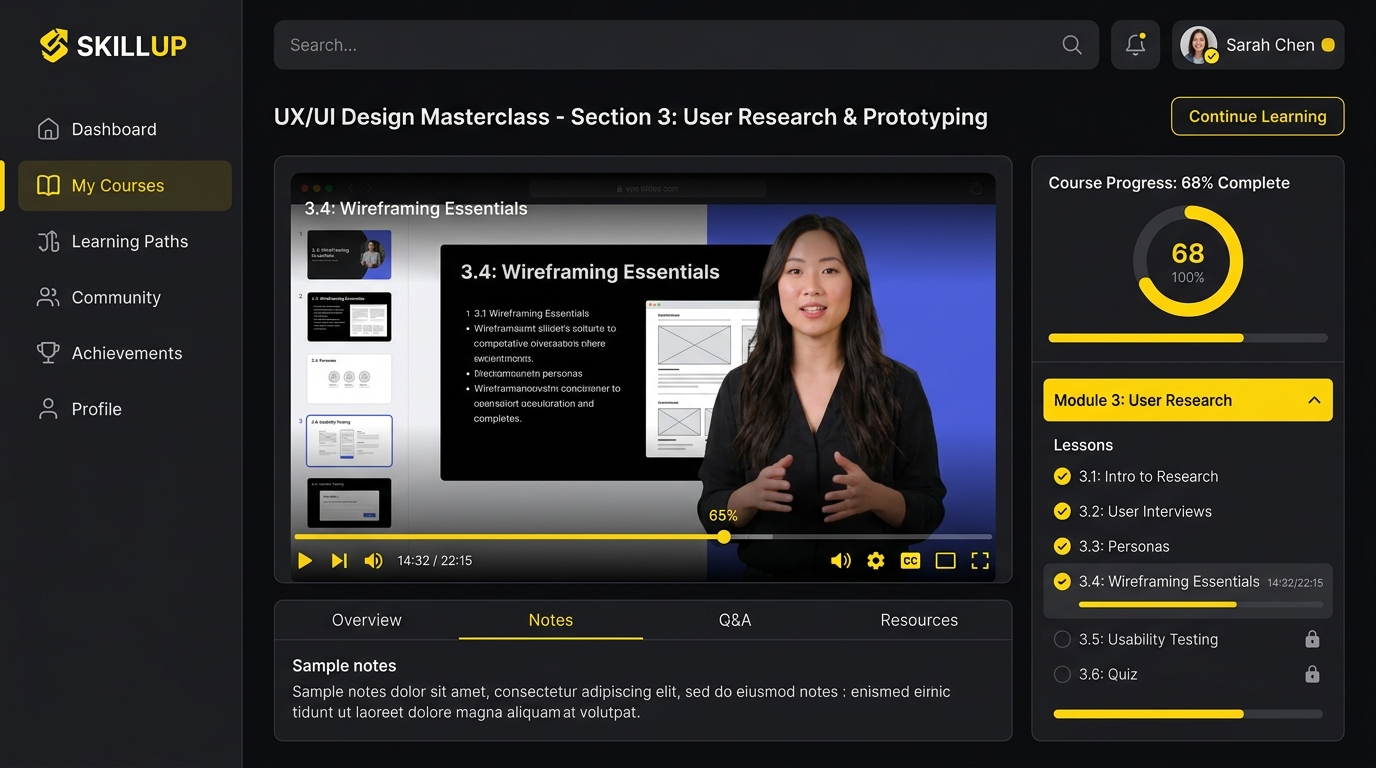1376x768 pixels.
Task: Toggle the 3.1 Intro to Research checkmark
Action: [1062, 476]
